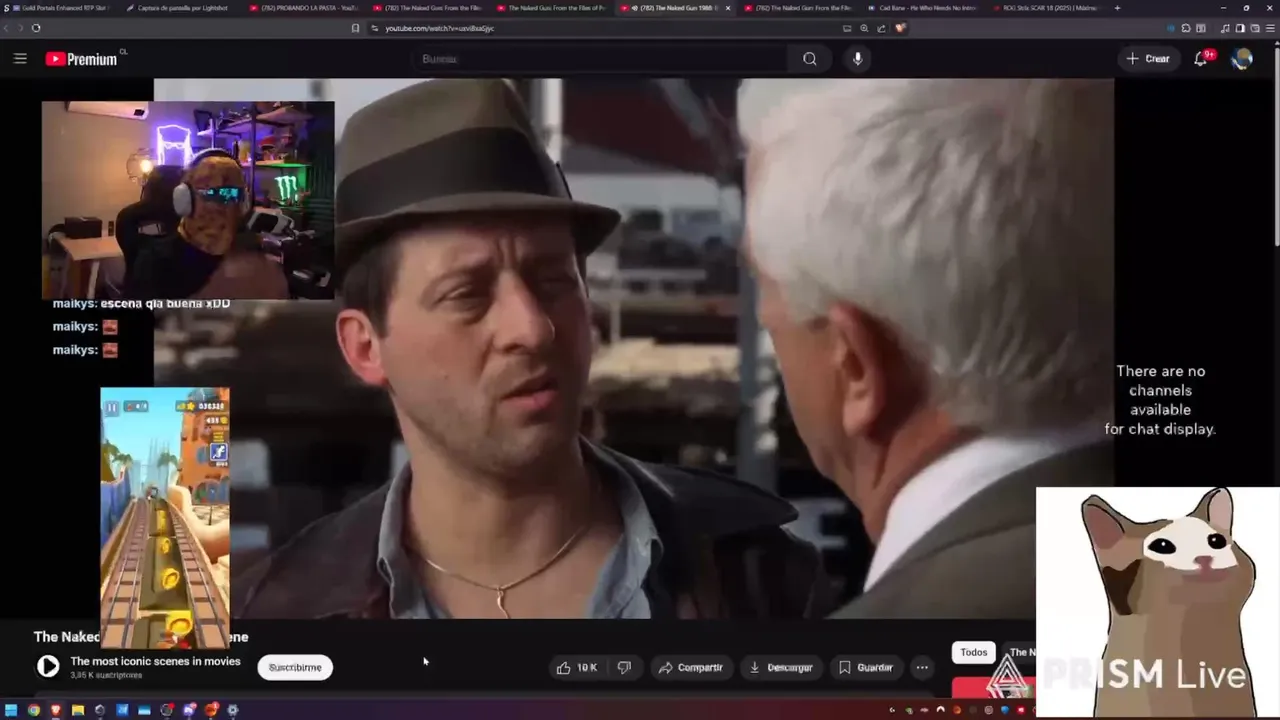Click chat message 'escena qla buena xDD'
1280x720 pixels.
click(x=165, y=303)
